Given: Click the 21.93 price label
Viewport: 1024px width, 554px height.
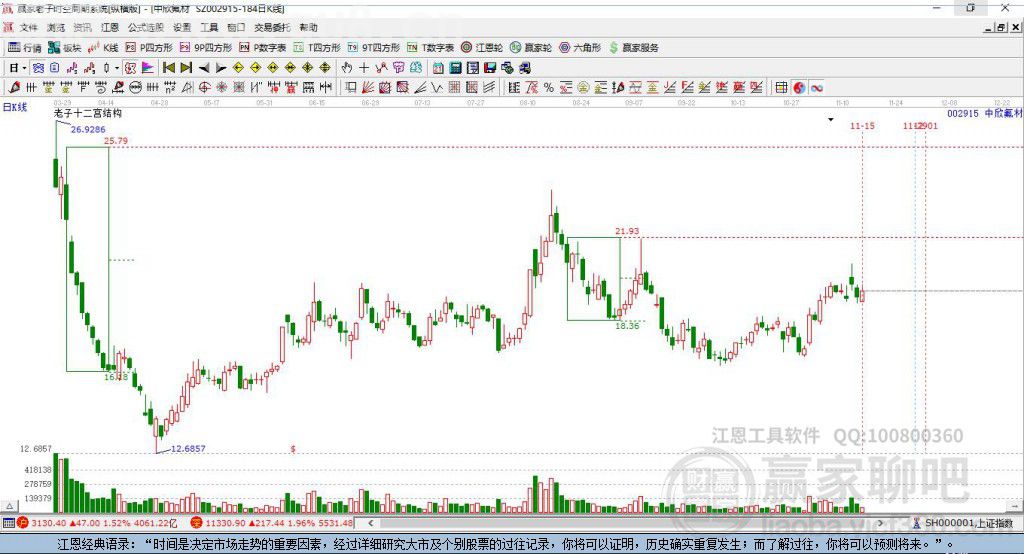Looking at the screenshot, I should pos(627,231).
